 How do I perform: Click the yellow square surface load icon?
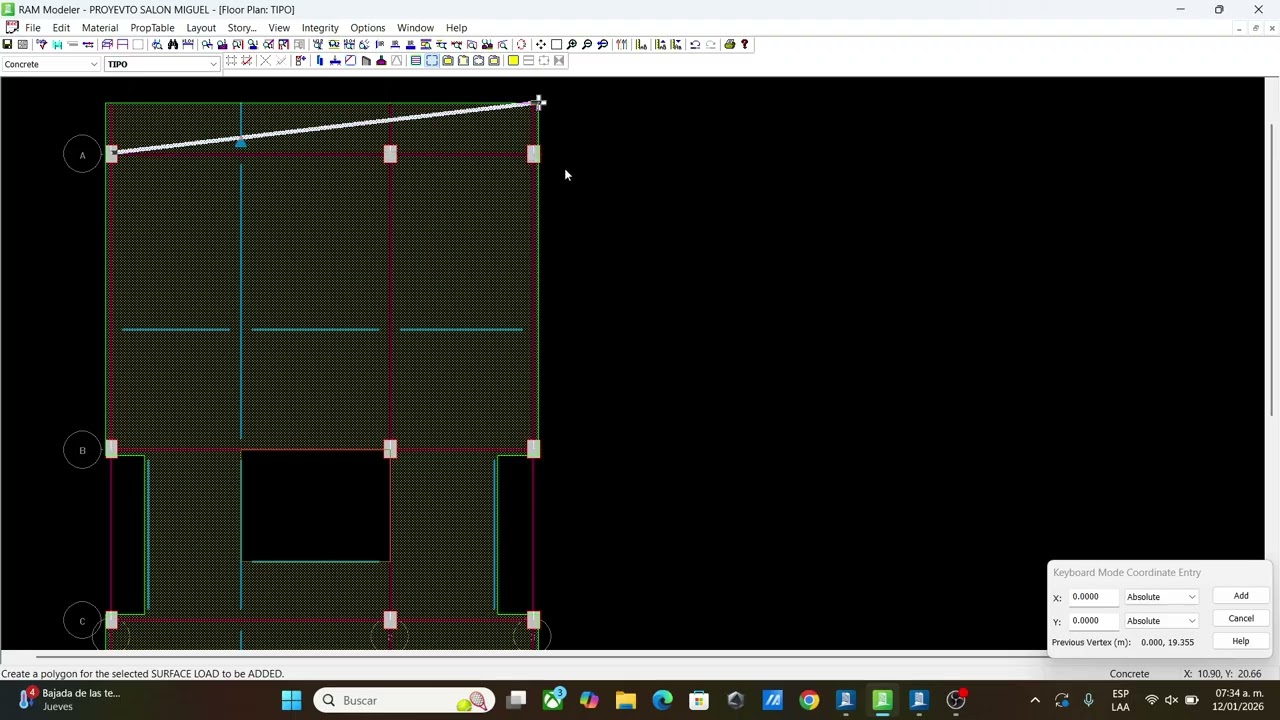[513, 61]
